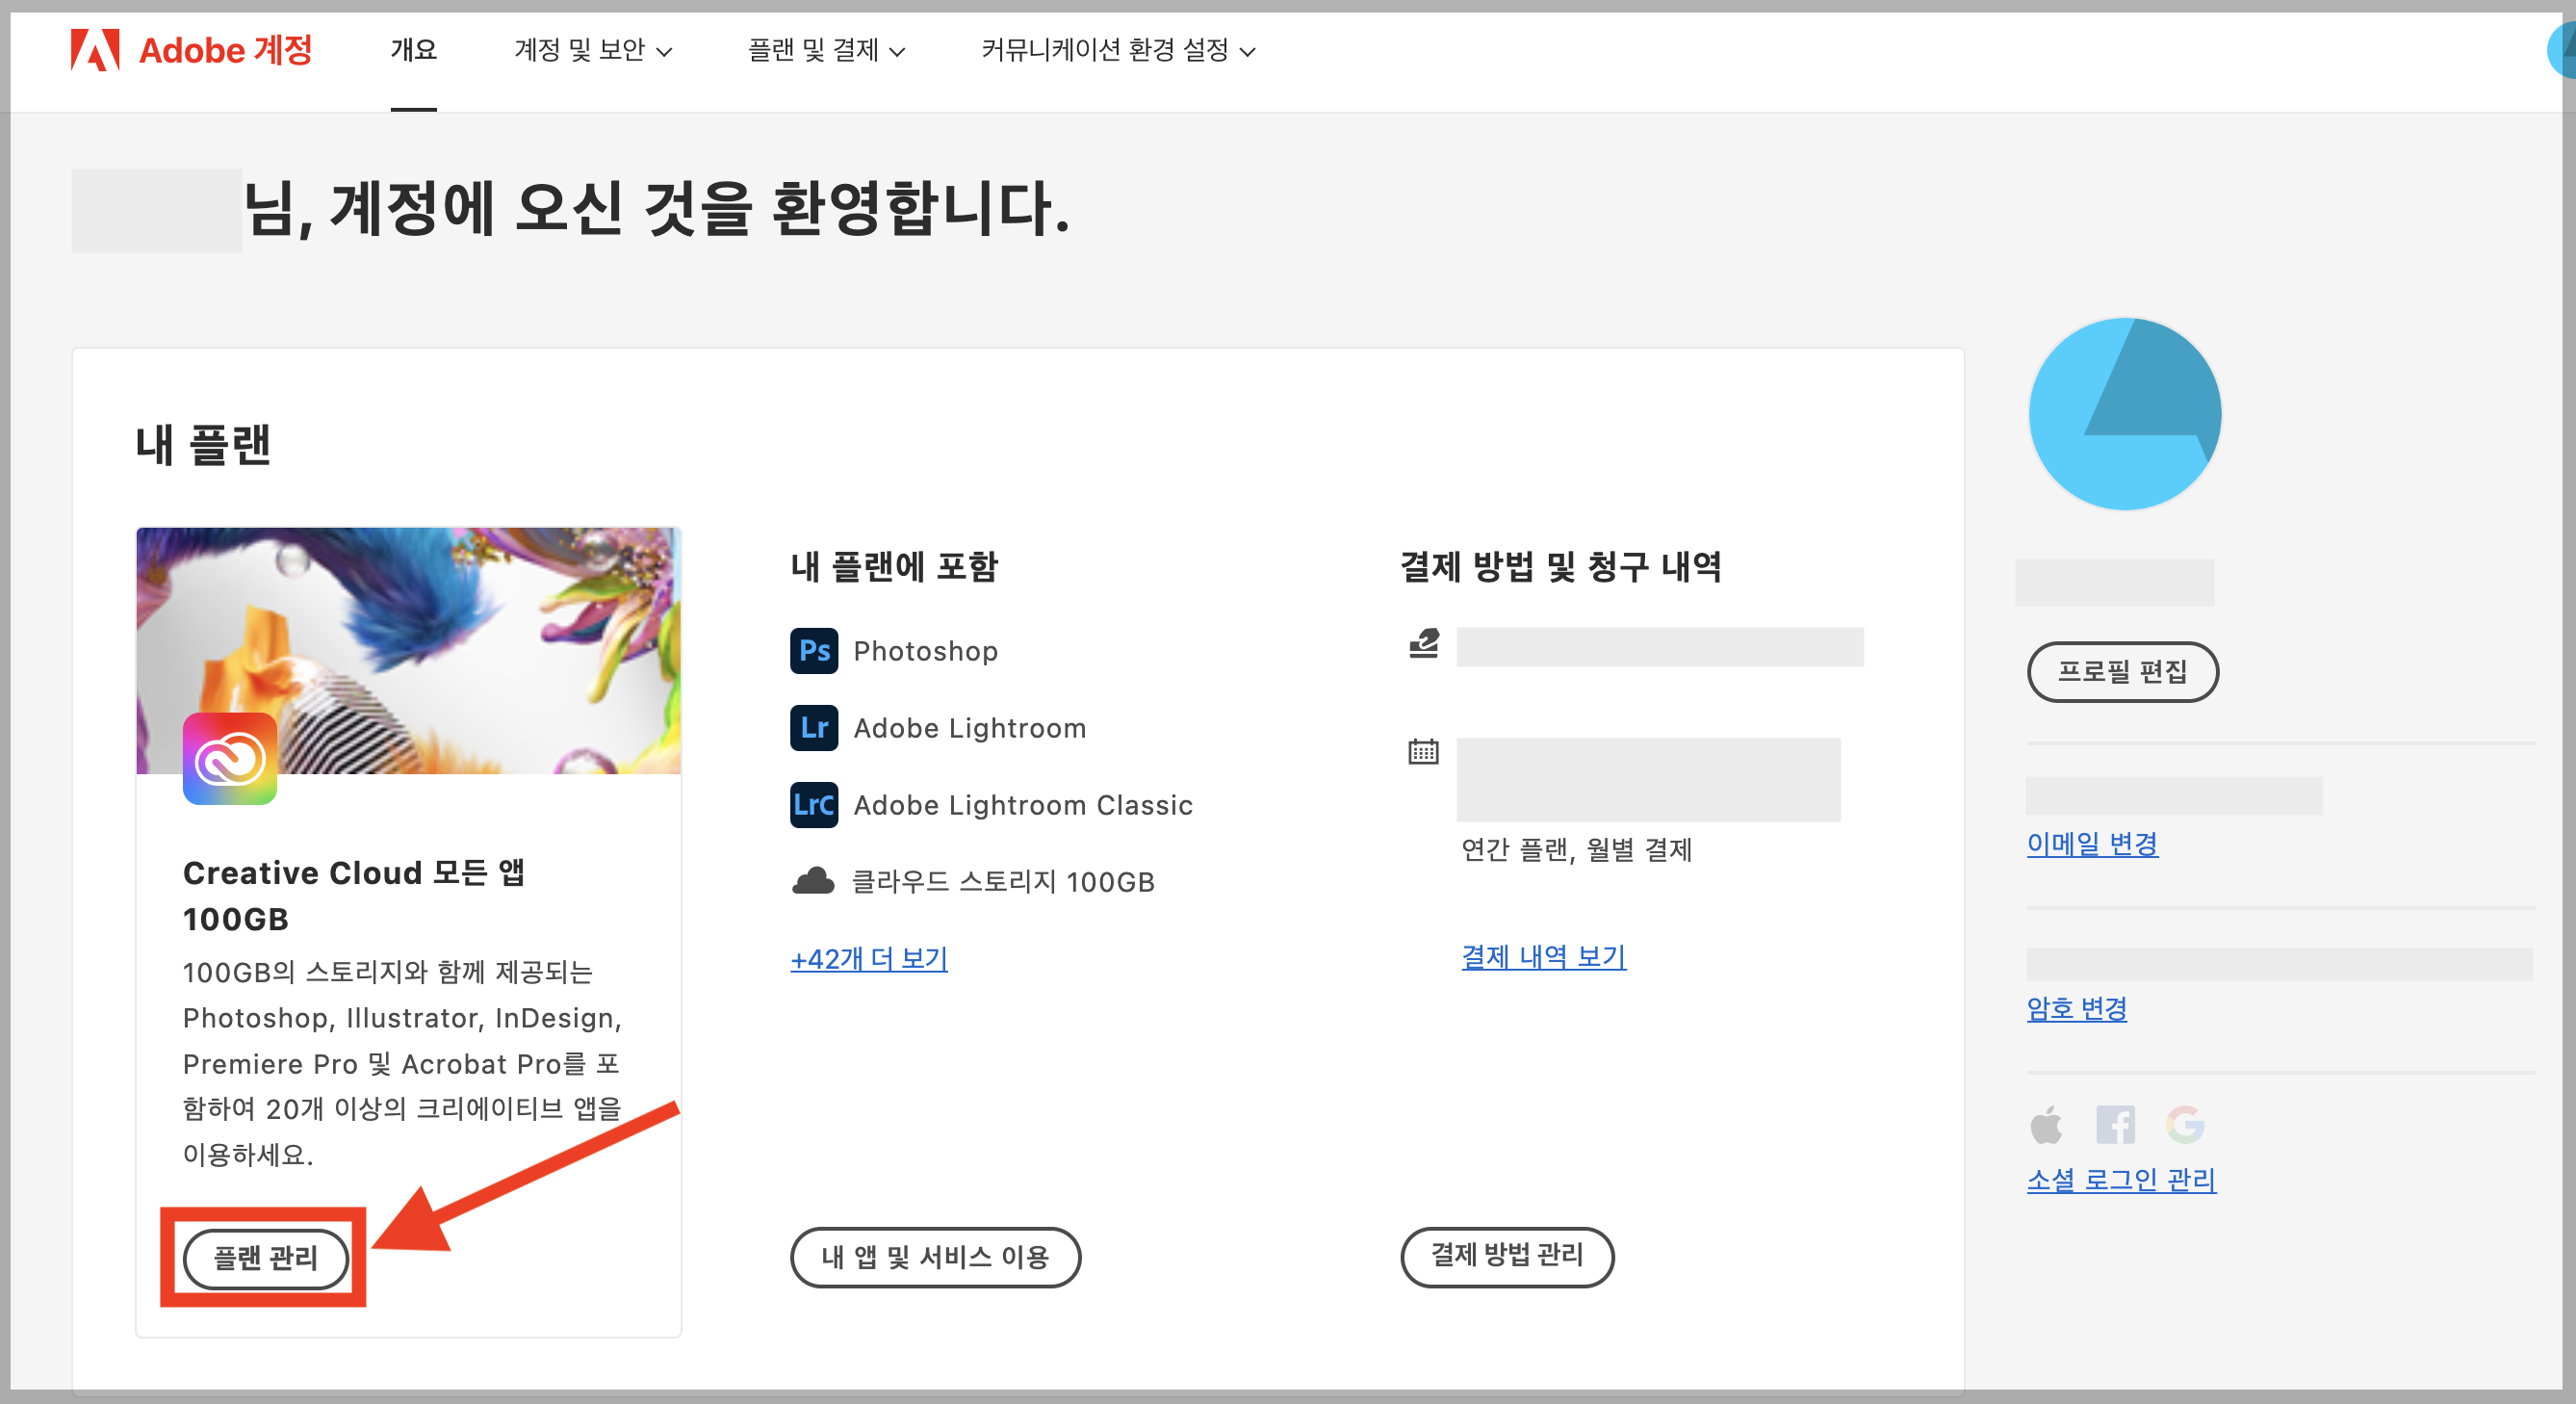Click the Google social login icon
This screenshot has width=2576, height=1404.
2184,1124
